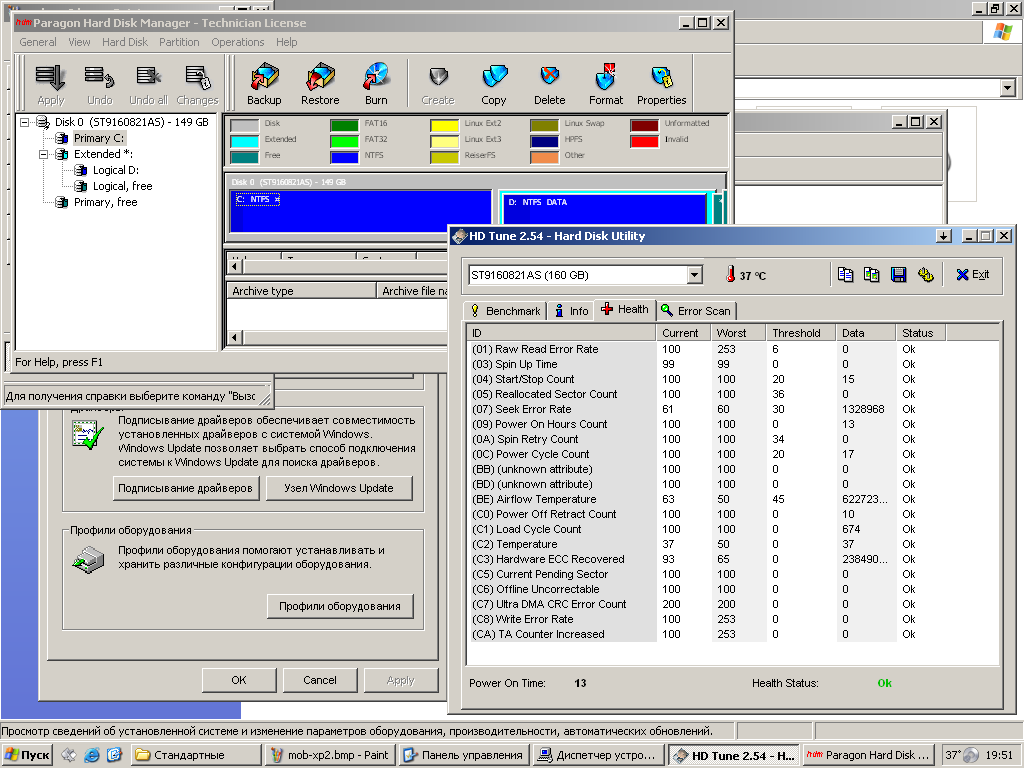Click the Format partition icon
This screenshot has width=1024, height=768.
tap(605, 77)
